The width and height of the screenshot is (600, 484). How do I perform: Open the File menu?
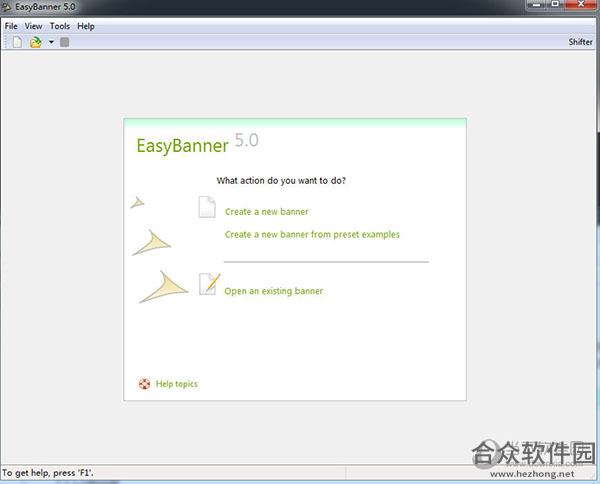(11, 26)
